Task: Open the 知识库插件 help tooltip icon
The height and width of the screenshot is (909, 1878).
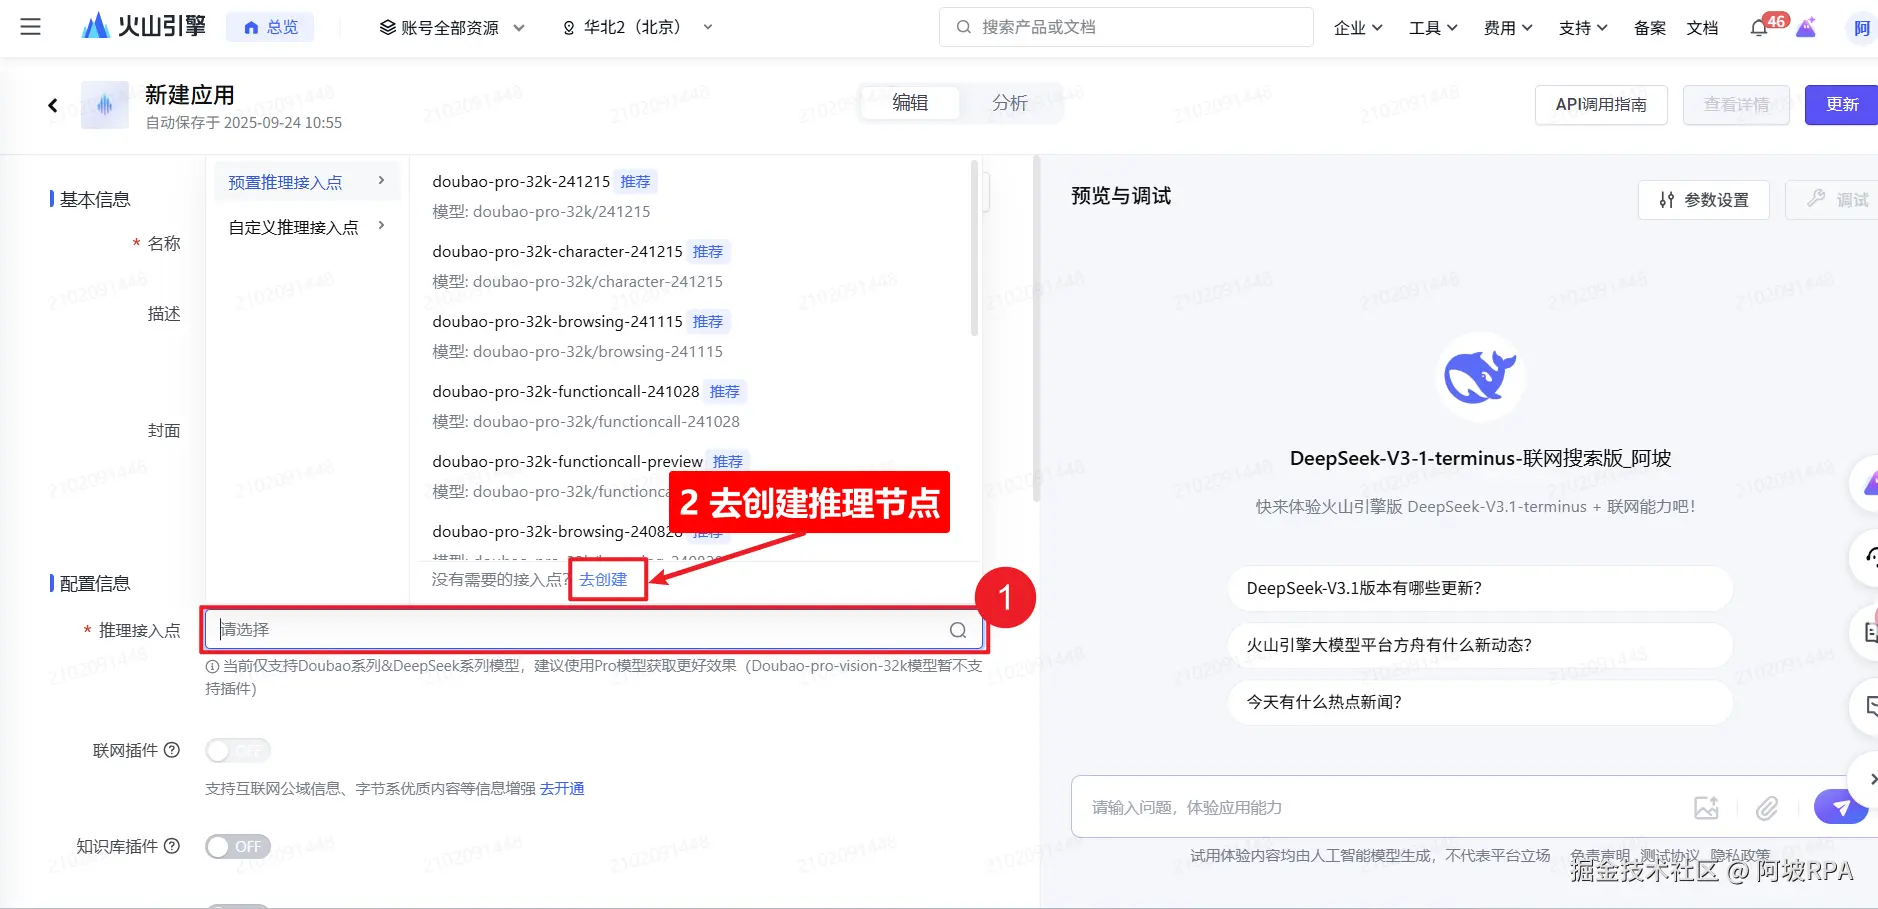Action: (x=172, y=846)
